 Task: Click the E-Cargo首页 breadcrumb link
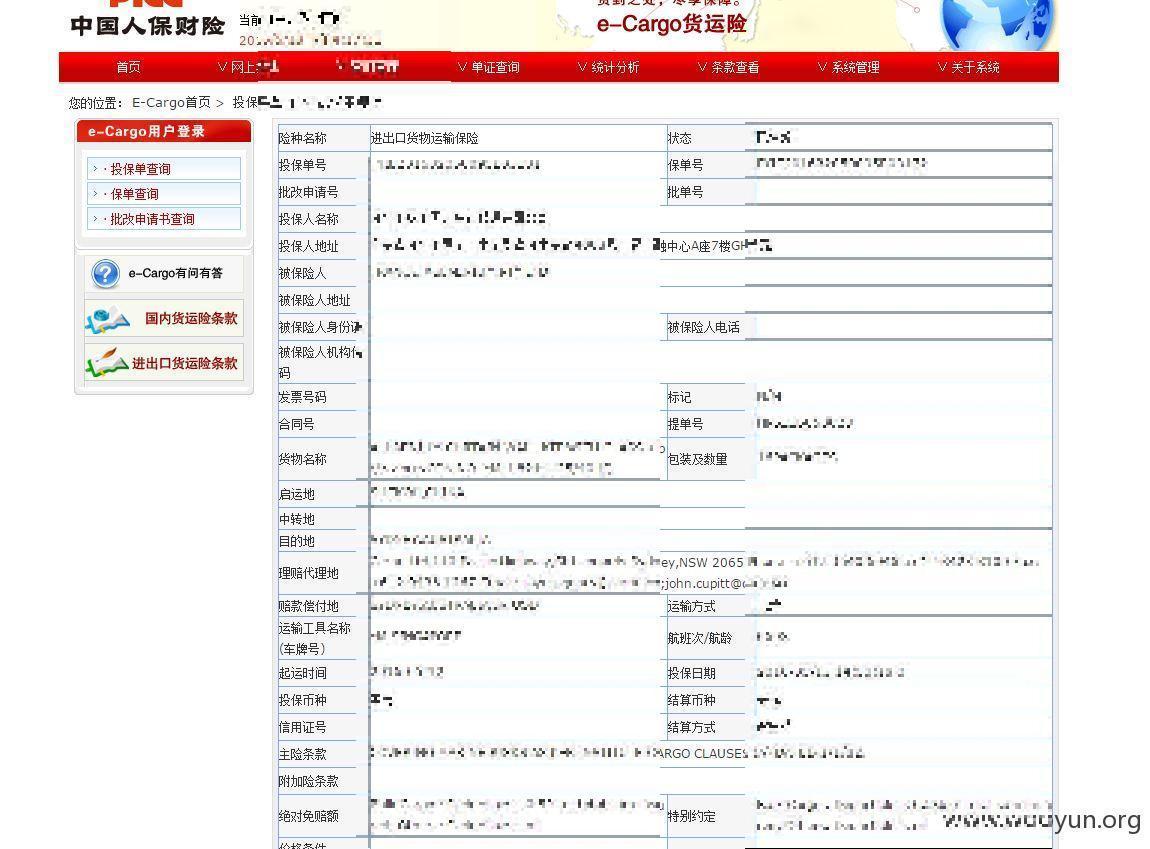tap(171, 103)
